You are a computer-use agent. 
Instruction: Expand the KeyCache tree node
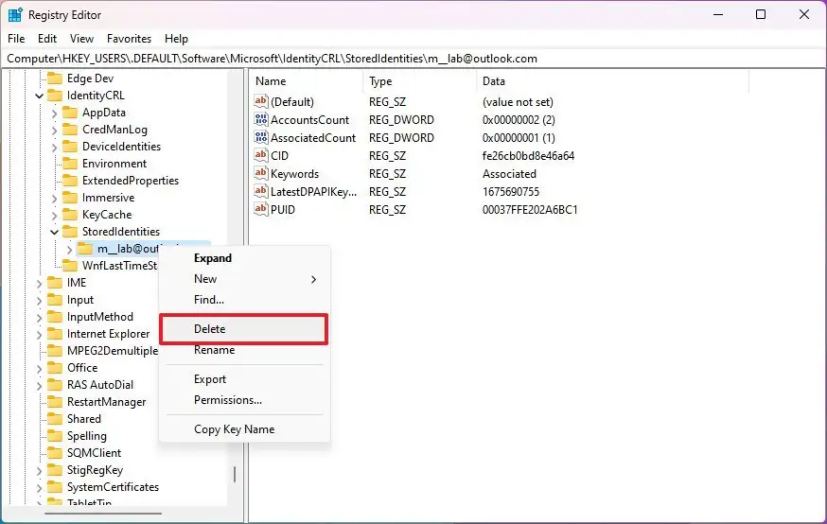54,215
